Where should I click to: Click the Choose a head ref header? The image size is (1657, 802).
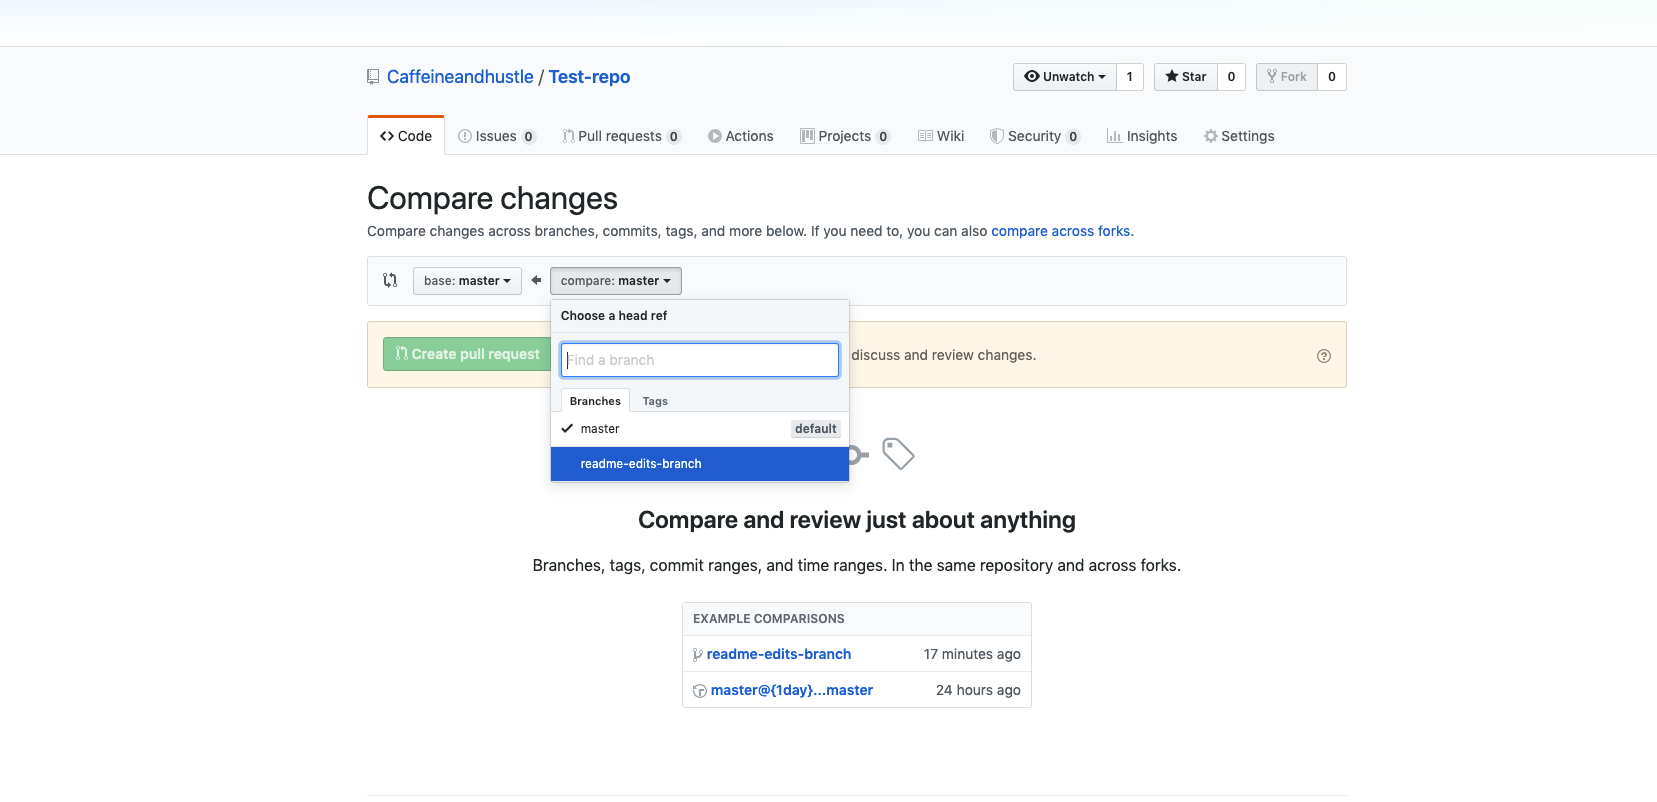(x=614, y=316)
